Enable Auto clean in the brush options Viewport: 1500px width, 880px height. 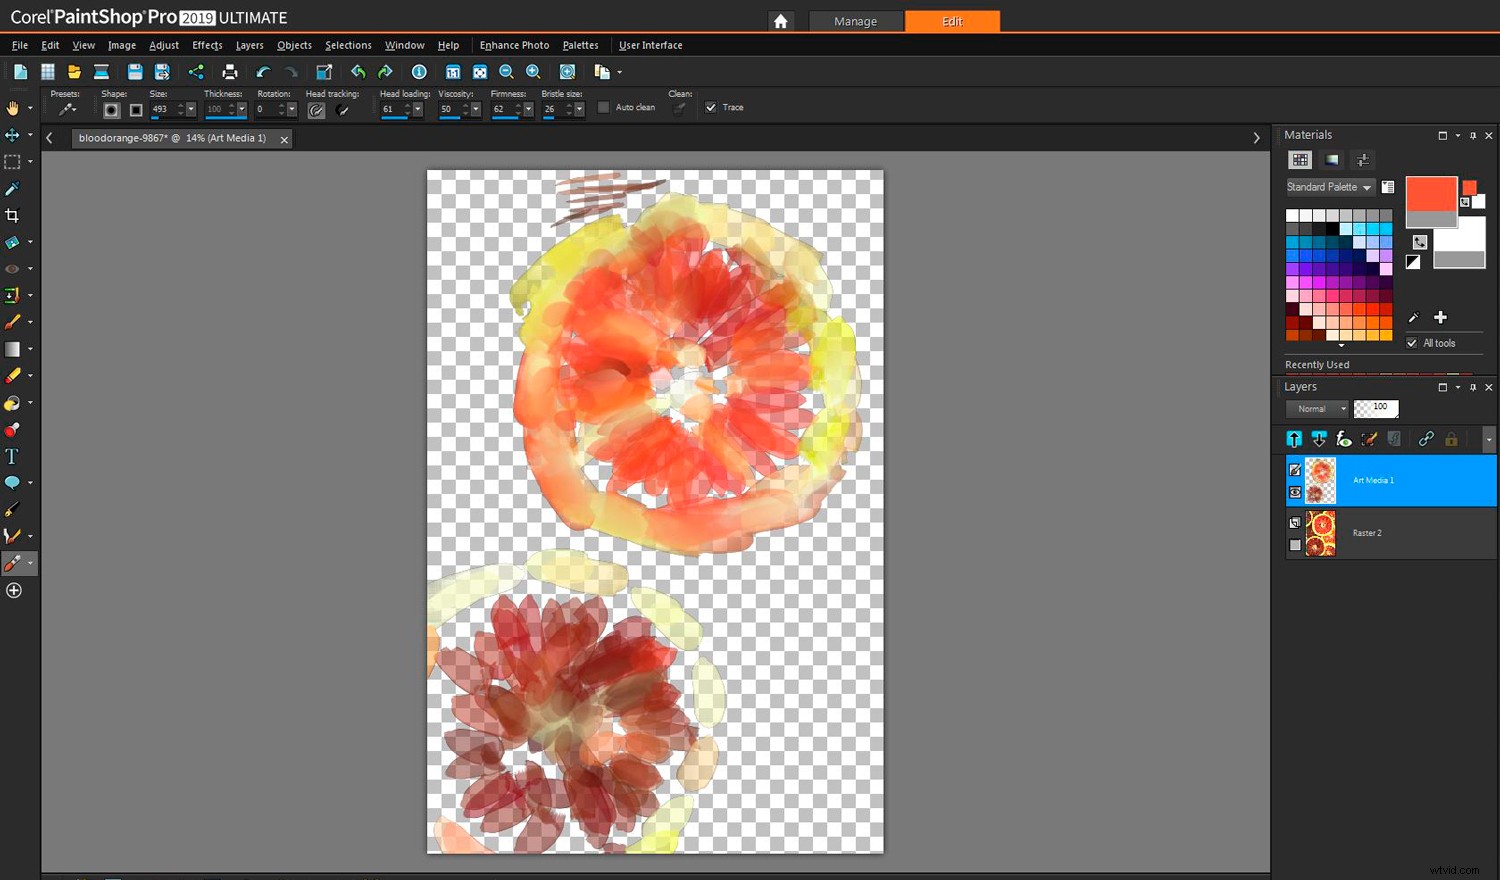tap(604, 107)
